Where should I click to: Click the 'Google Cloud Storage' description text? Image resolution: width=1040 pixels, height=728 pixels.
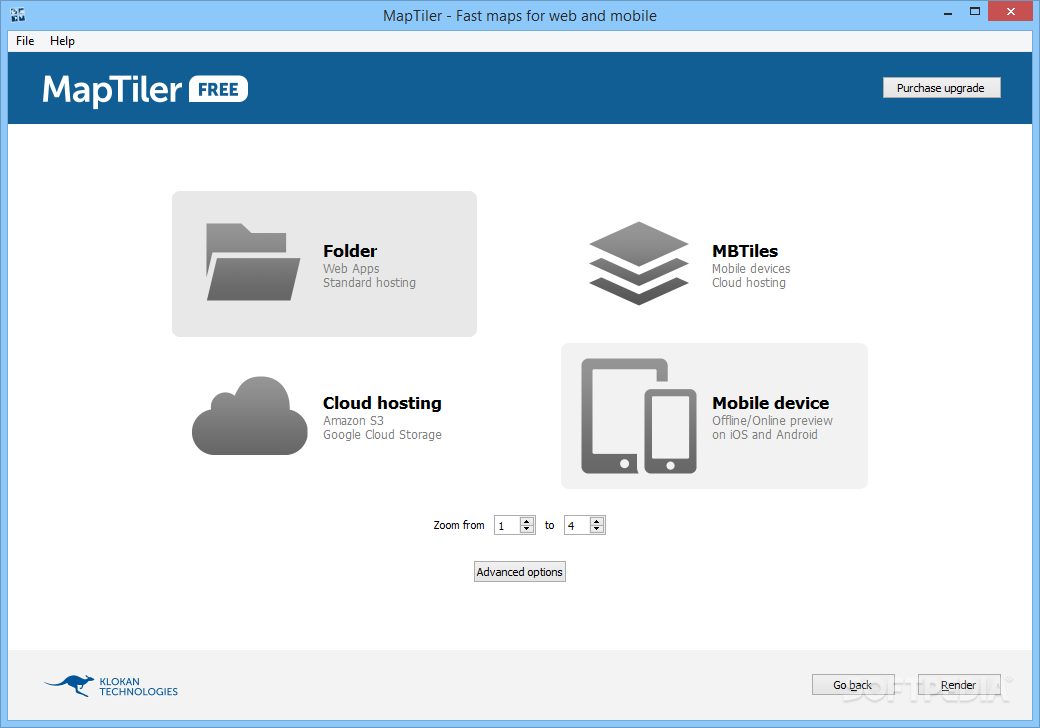[x=382, y=434]
